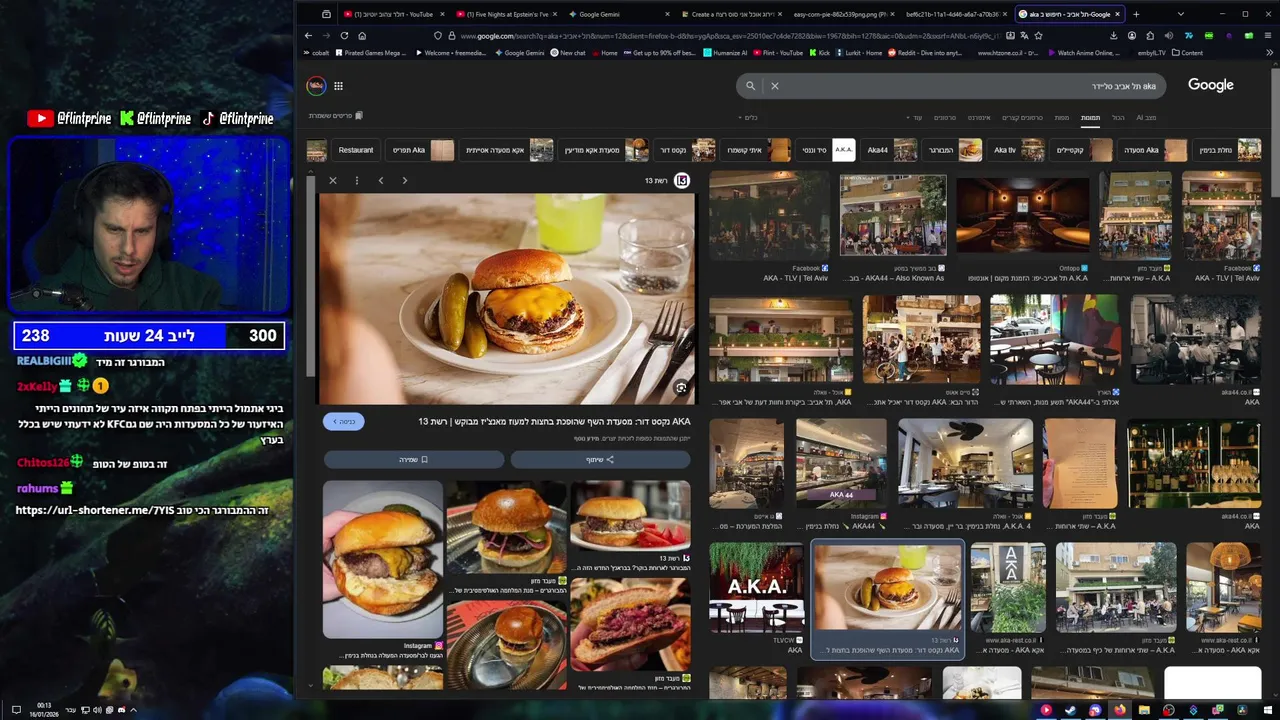This screenshot has height=720, width=1280.
Task: Click the url-shortener link in chat
Action: pos(94,510)
